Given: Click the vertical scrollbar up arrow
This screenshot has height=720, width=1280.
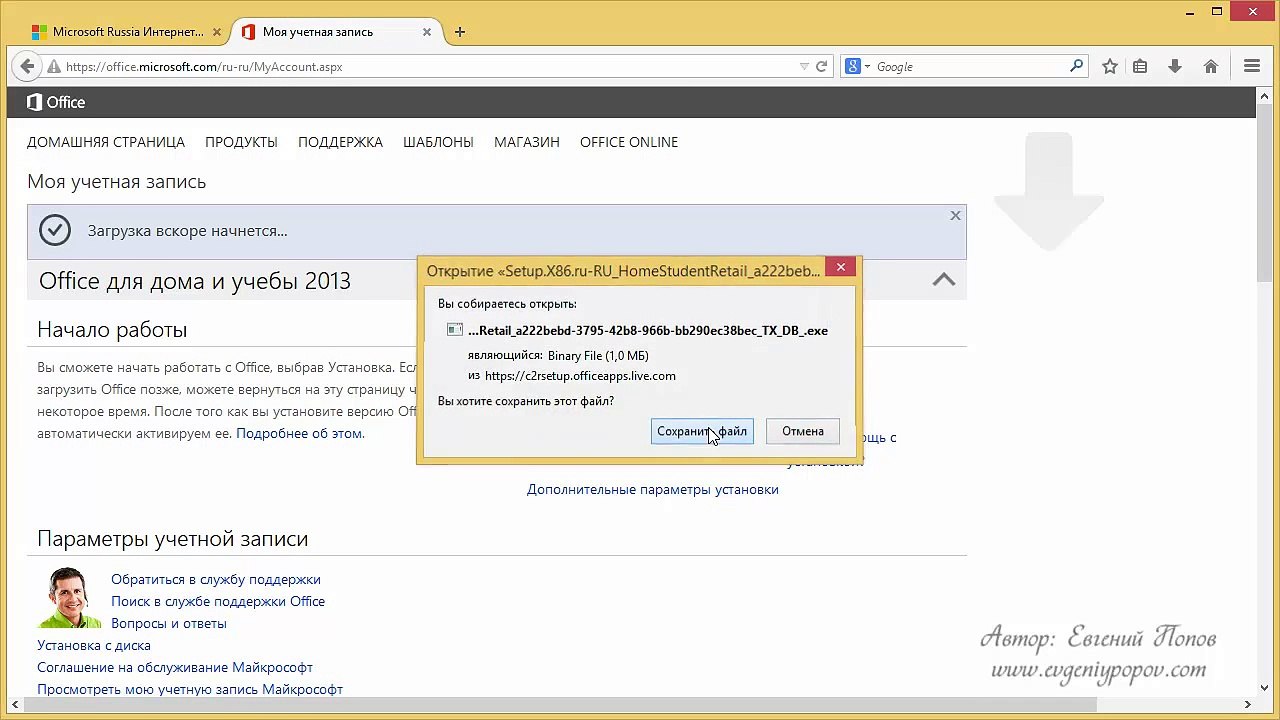Looking at the screenshot, I should (1264, 95).
